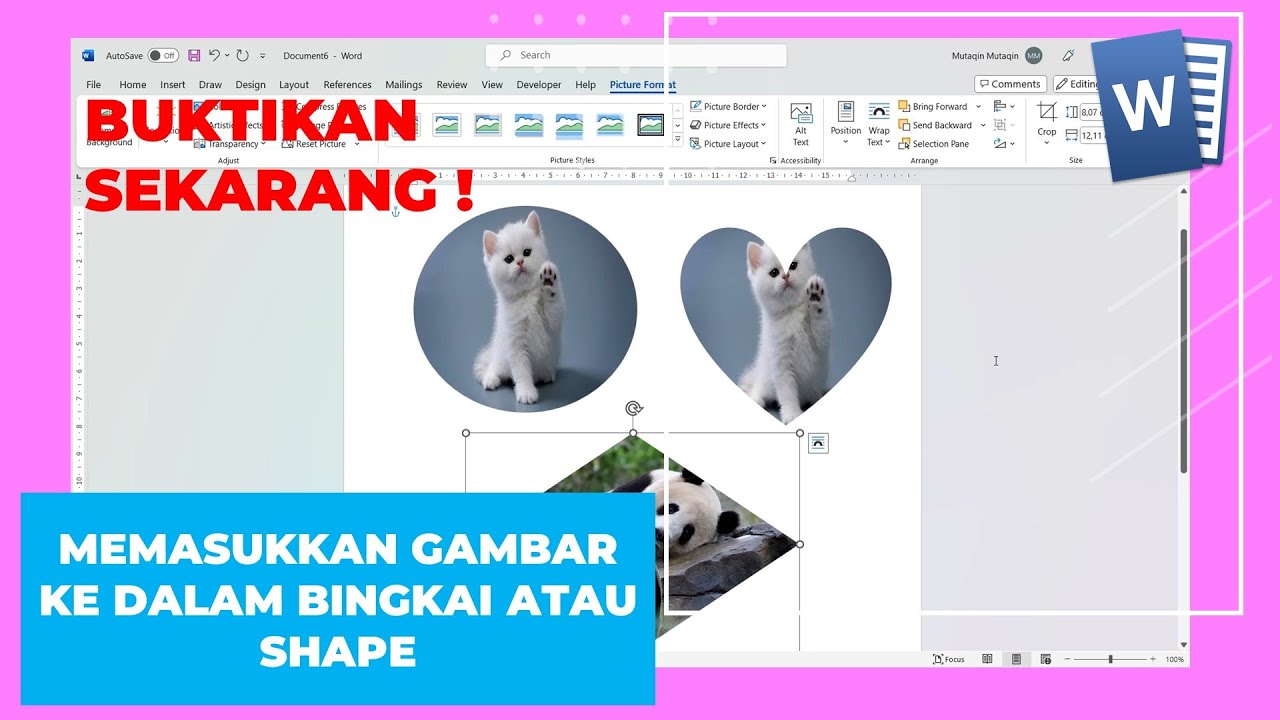Click the Focus mode button
1280x720 pixels.
[x=949, y=659]
